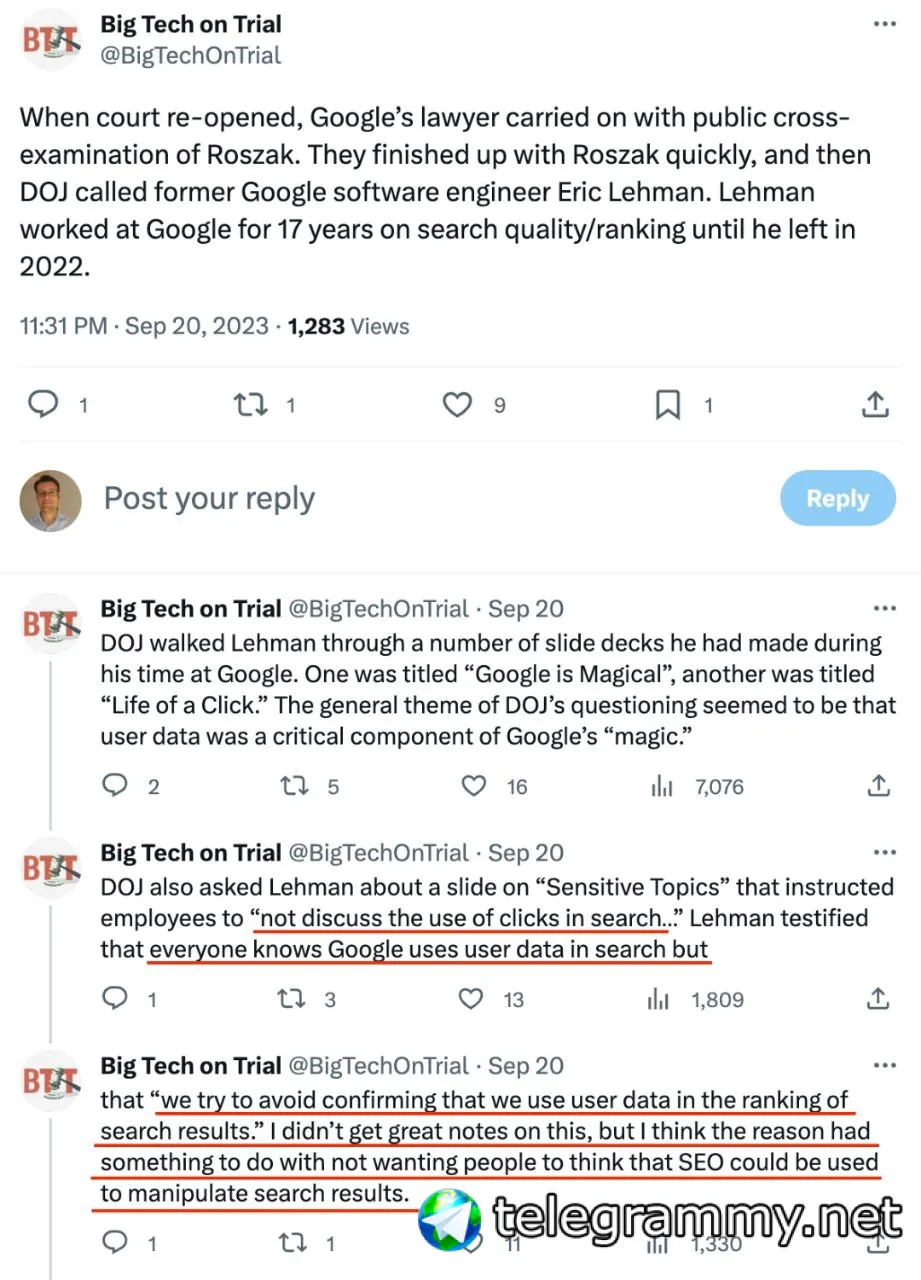Open more menu on "Sensitive Topics" reply
The image size is (921, 1280).
click(885, 853)
